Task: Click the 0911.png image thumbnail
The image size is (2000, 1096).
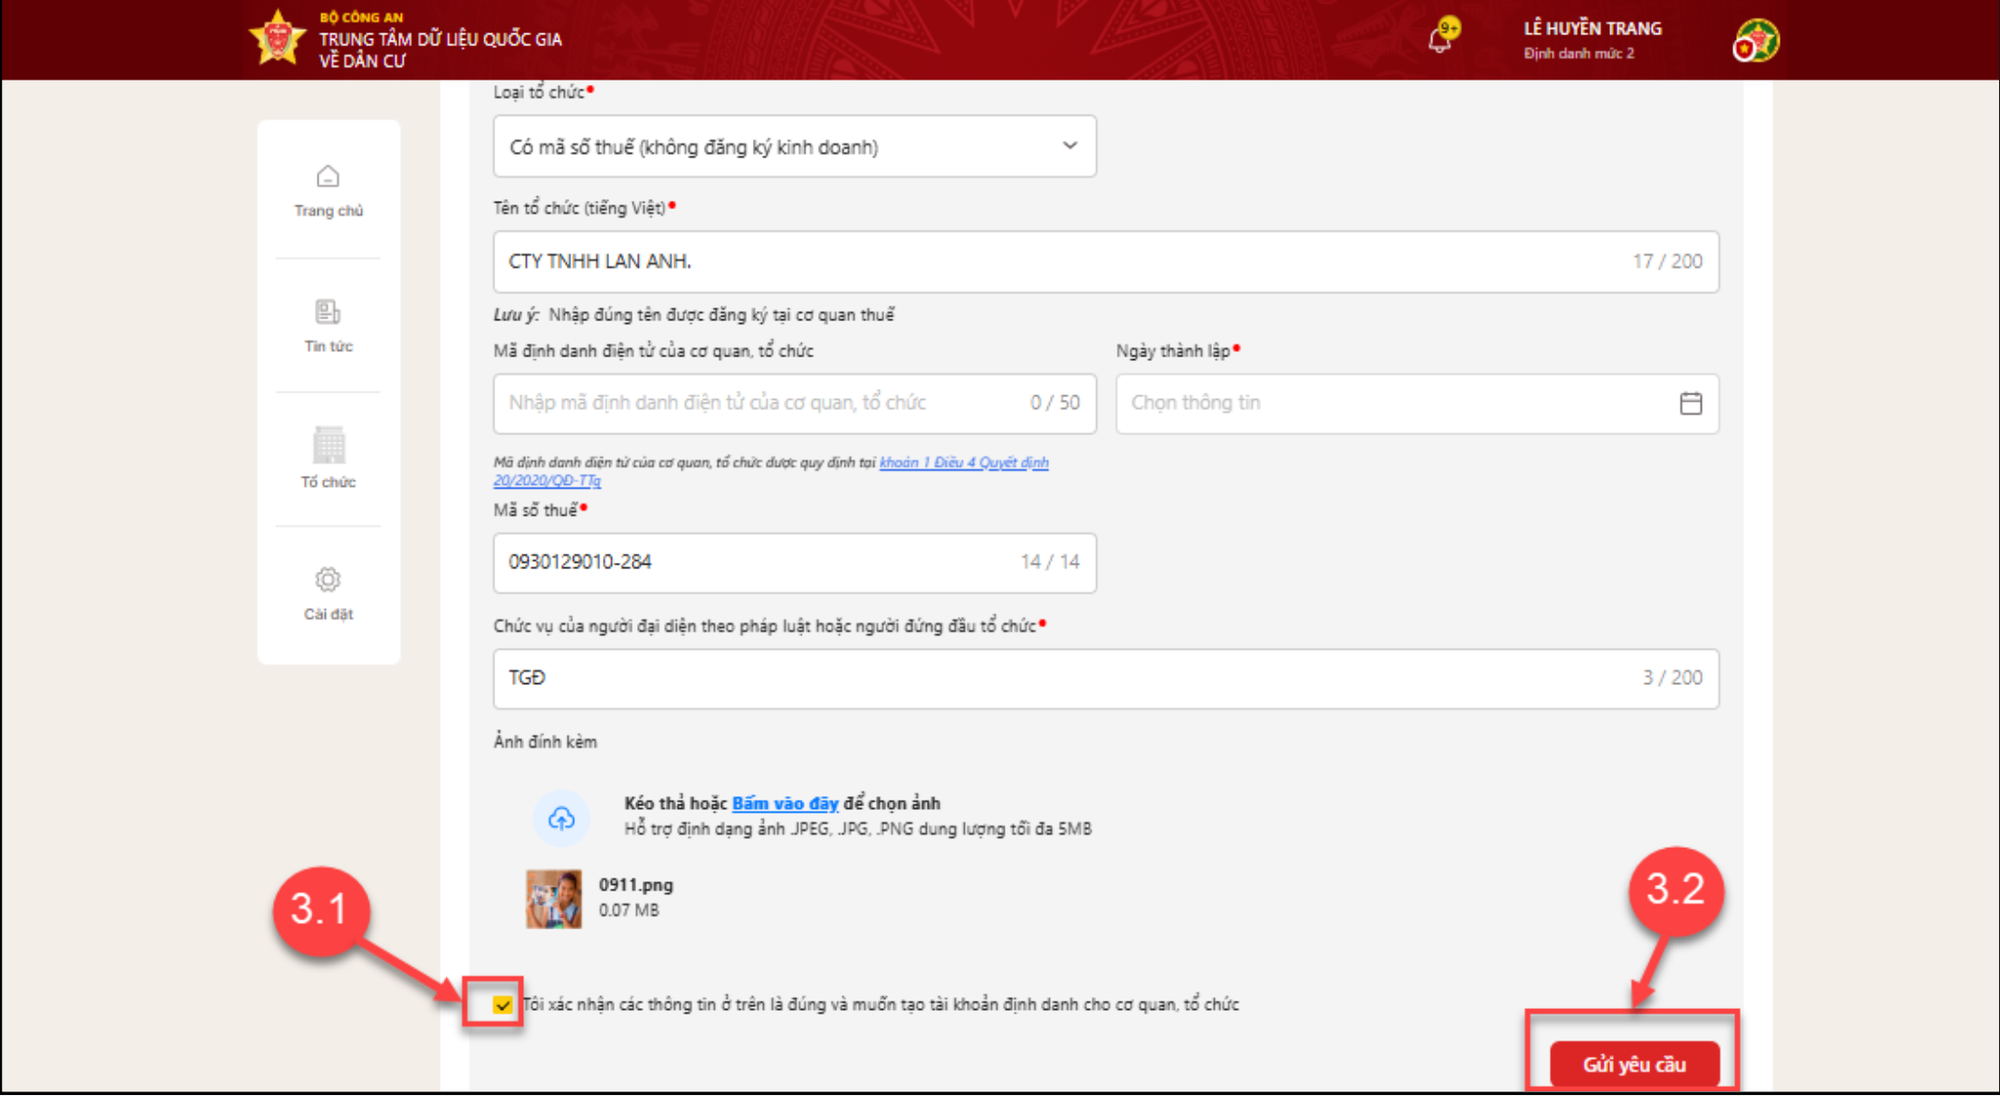Action: [554, 898]
